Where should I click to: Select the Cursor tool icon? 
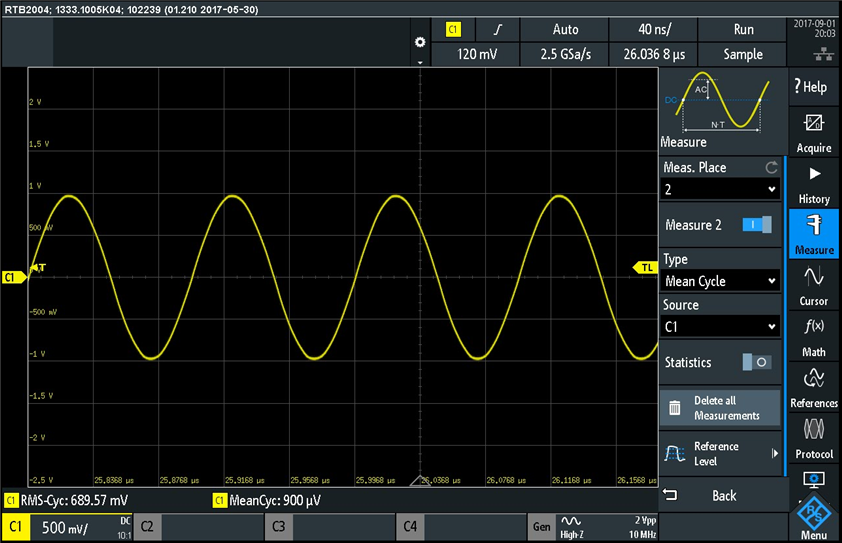pos(814,283)
